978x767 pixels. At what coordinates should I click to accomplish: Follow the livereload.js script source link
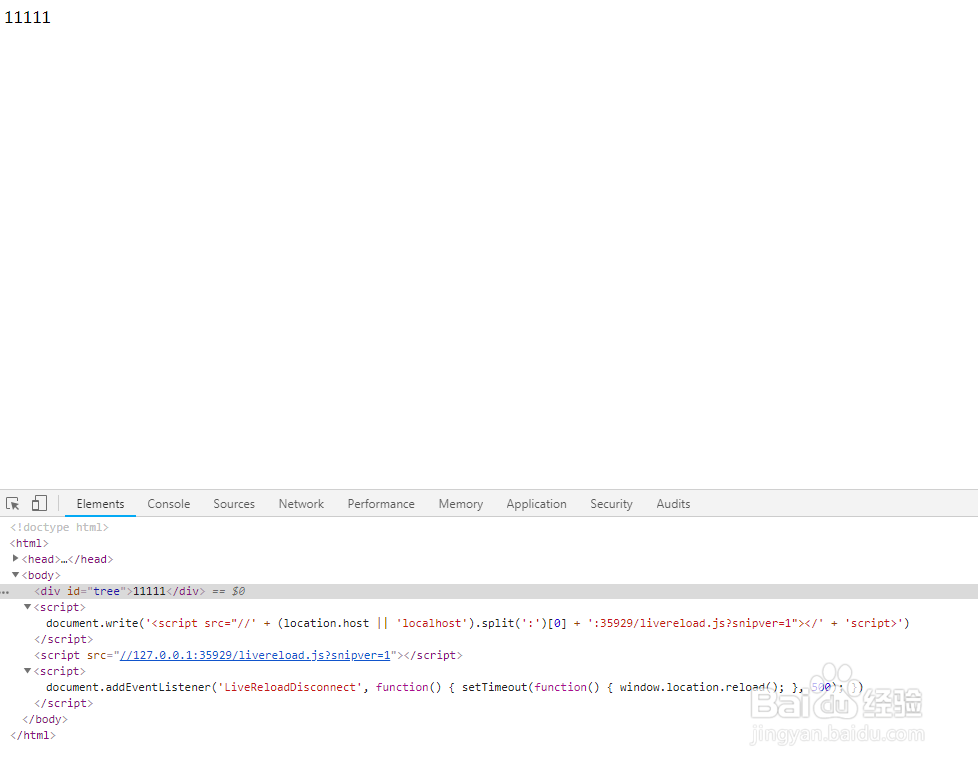(x=254, y=655)
